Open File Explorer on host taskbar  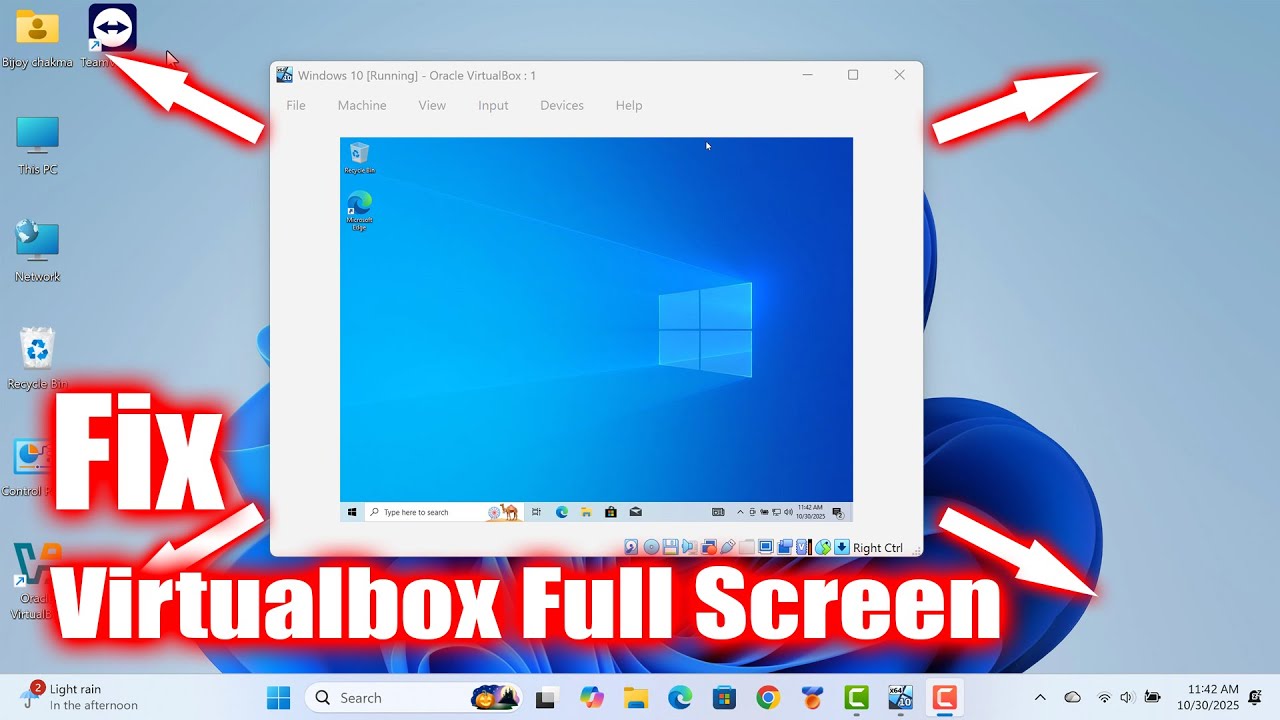(x=636, y=698)
